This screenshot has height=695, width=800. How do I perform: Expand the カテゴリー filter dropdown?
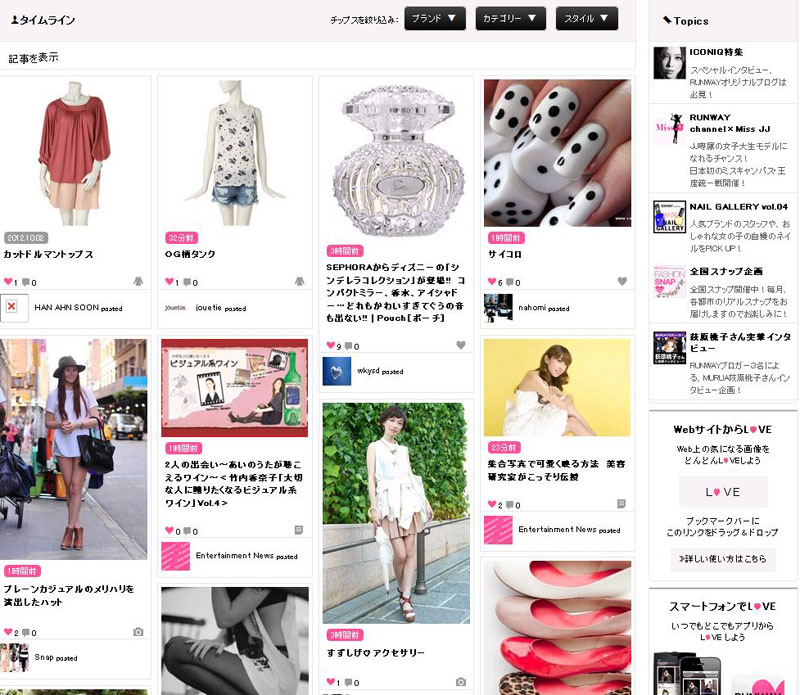click(510, 18)
